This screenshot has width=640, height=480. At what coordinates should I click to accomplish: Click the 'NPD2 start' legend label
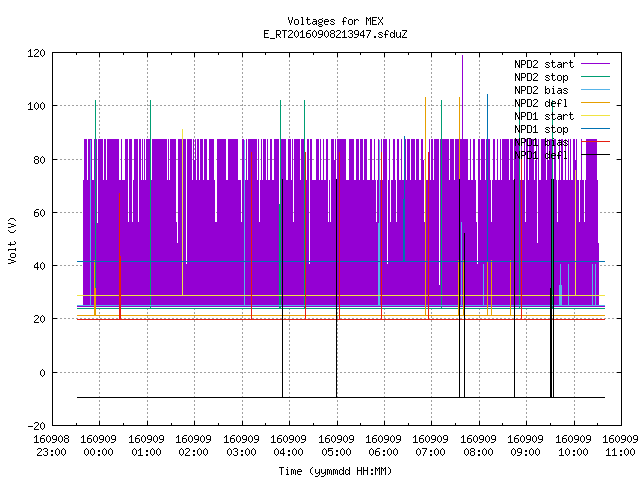coord(544,64)
